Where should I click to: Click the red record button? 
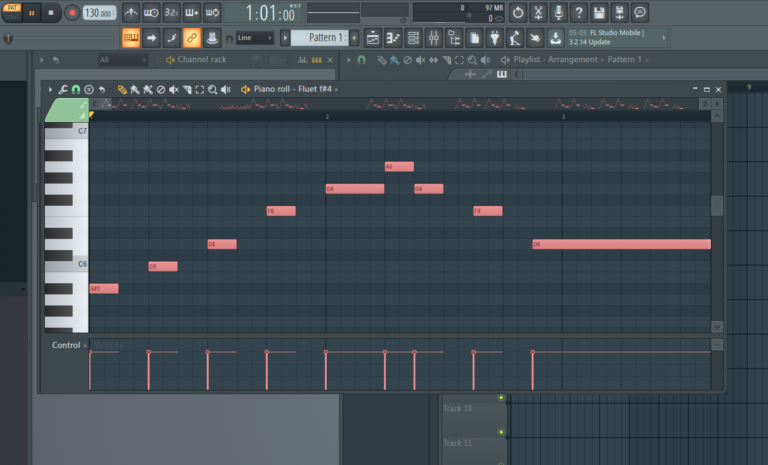tap(72, 13)
